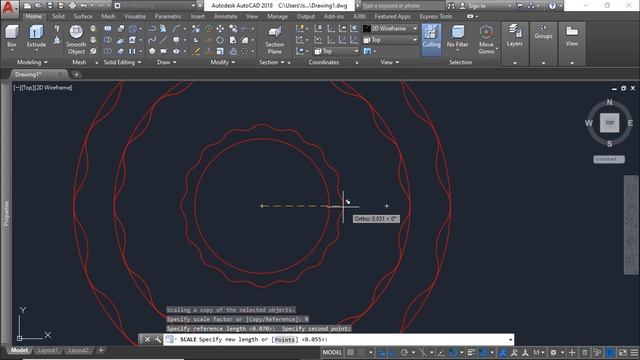Click the Help question mark icon
The image size is (640, 360).
[x=552, y=6]
